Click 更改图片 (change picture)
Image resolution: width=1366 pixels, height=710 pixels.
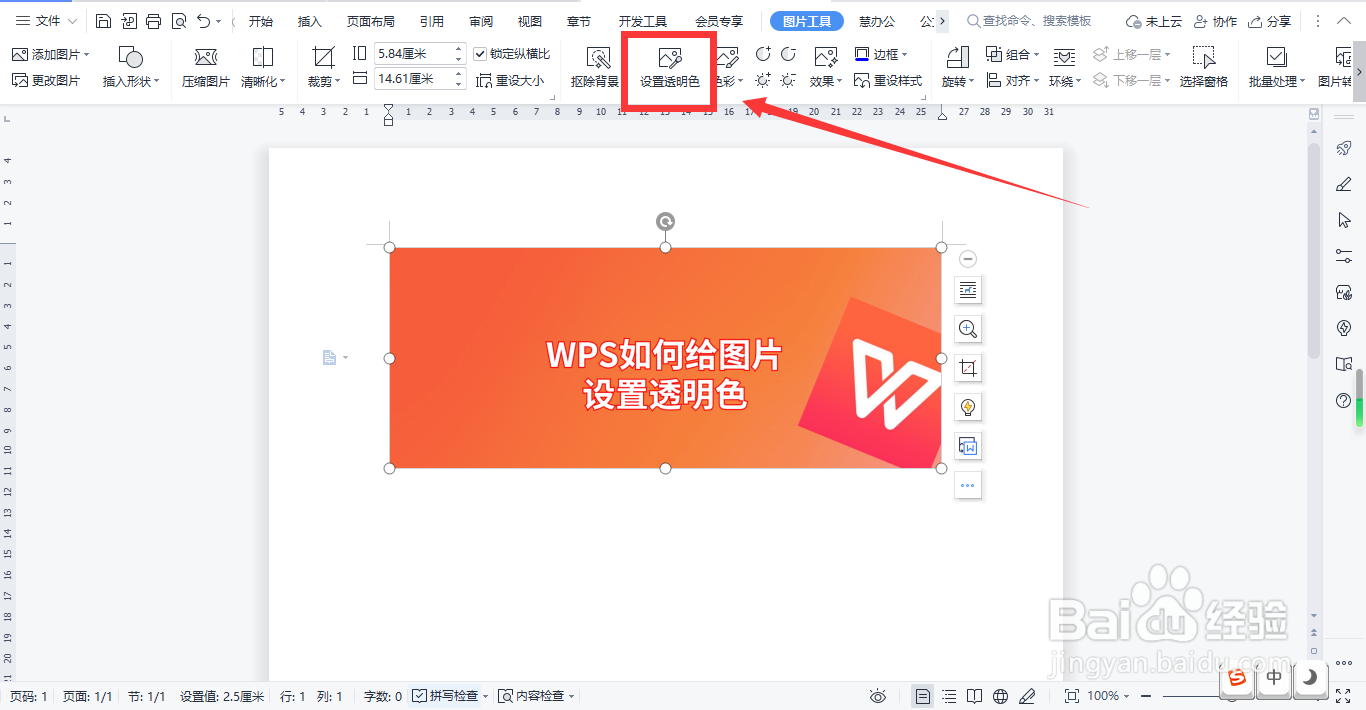(46, 81)
